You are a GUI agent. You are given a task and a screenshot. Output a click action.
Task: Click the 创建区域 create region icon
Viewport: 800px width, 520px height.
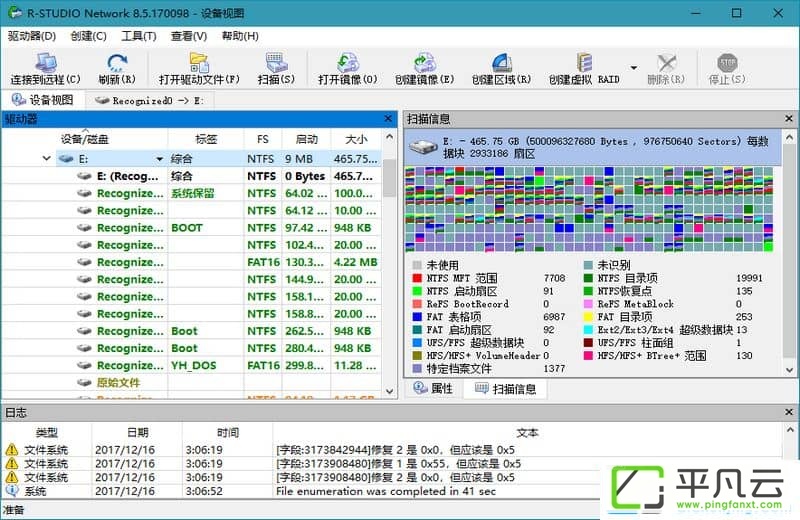502,63
